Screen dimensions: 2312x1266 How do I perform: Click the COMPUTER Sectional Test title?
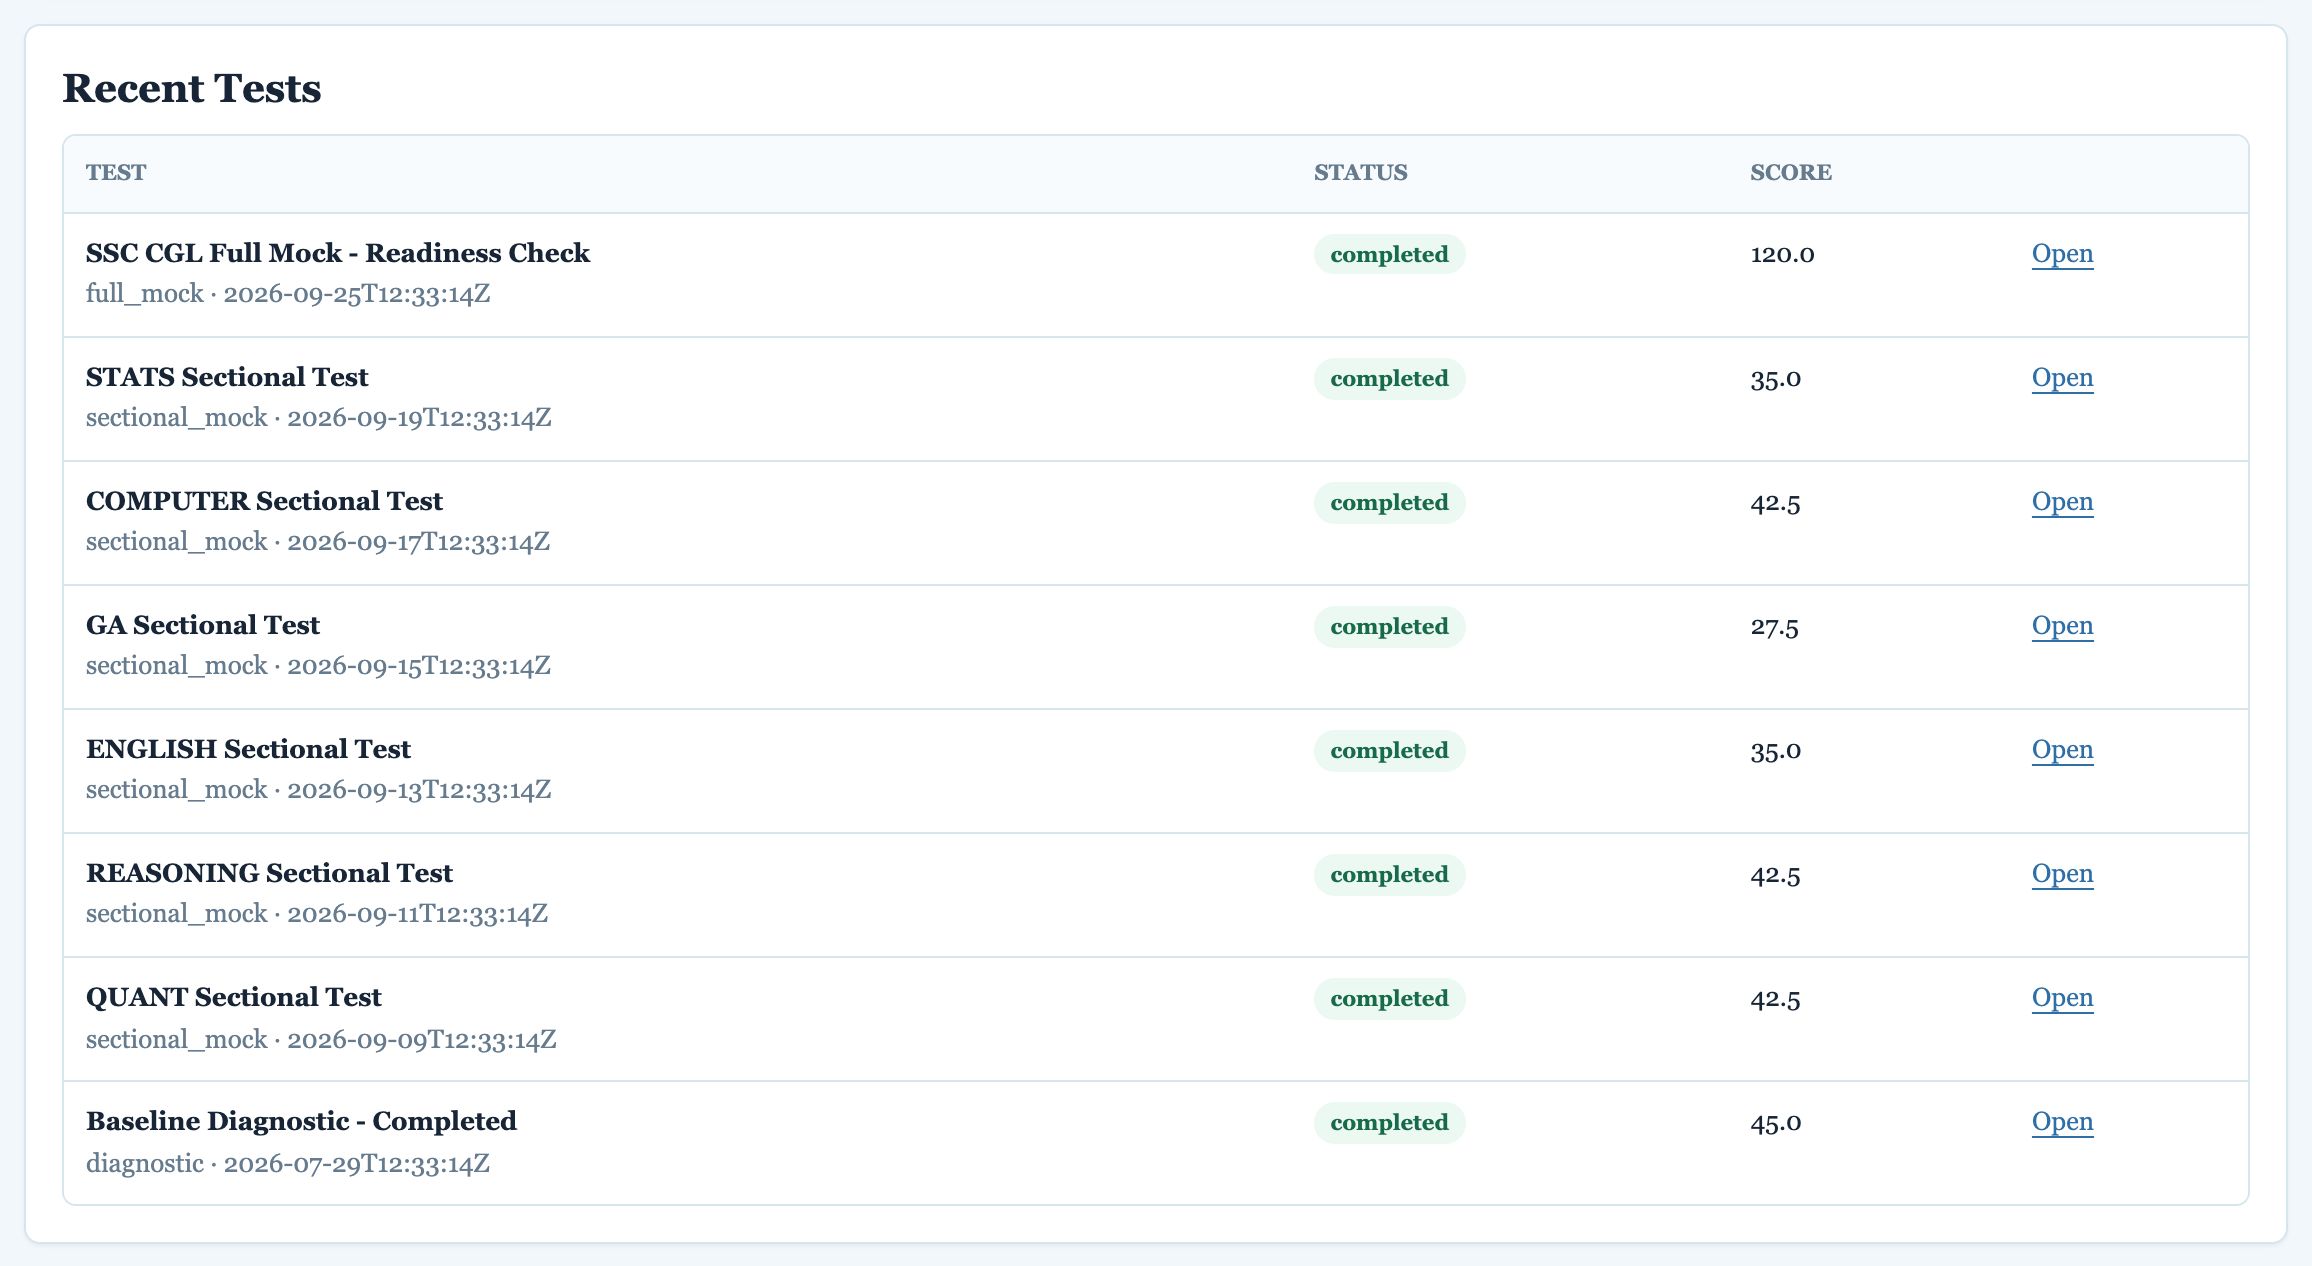(264, 501)
